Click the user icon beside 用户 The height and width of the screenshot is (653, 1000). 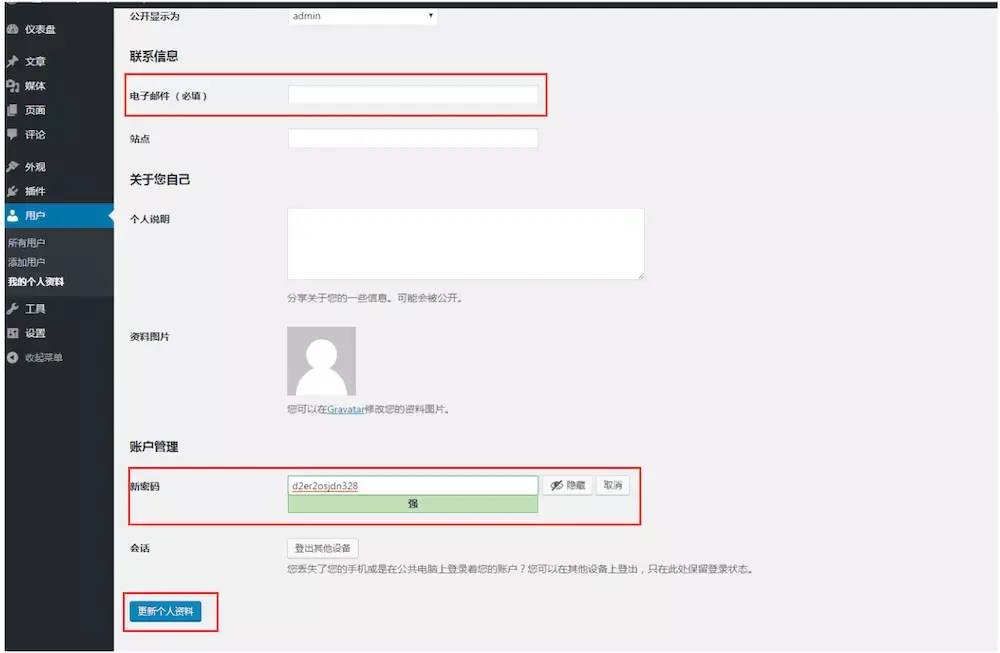click(x=12, y=216)
